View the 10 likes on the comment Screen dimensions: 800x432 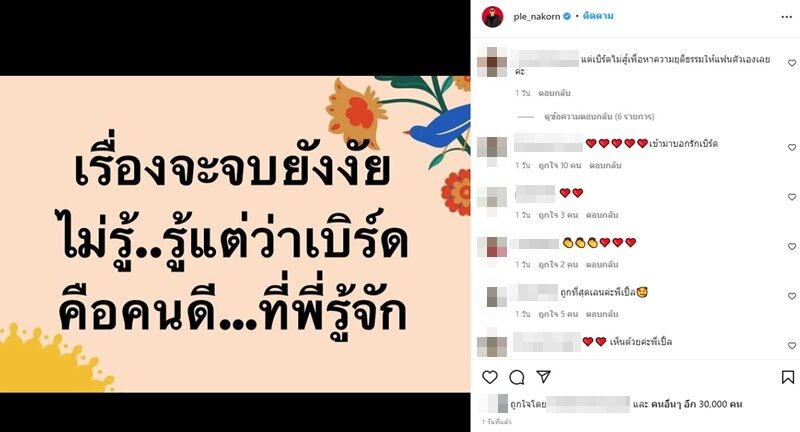point(560,165)
